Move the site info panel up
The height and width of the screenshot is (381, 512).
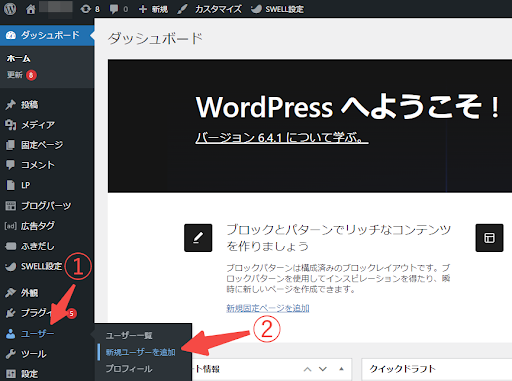tap(307, 369)
